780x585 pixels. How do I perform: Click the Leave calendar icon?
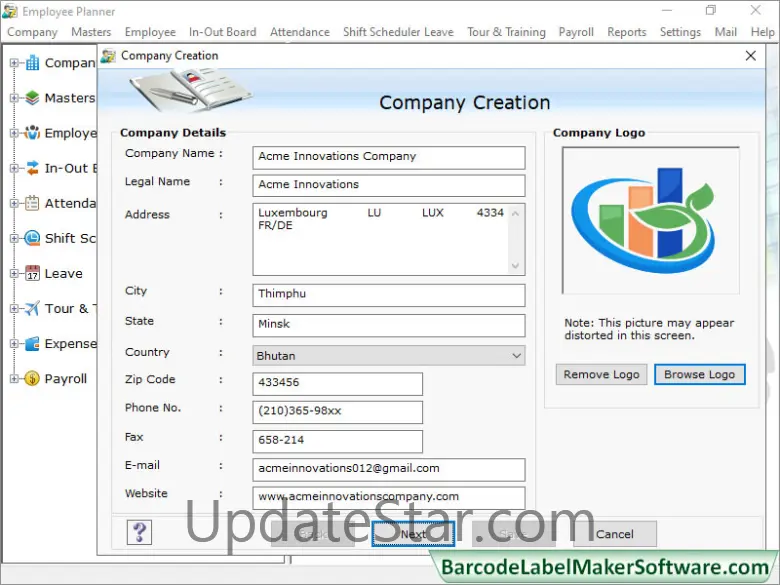pyautogui.click(x=32, y=273)
